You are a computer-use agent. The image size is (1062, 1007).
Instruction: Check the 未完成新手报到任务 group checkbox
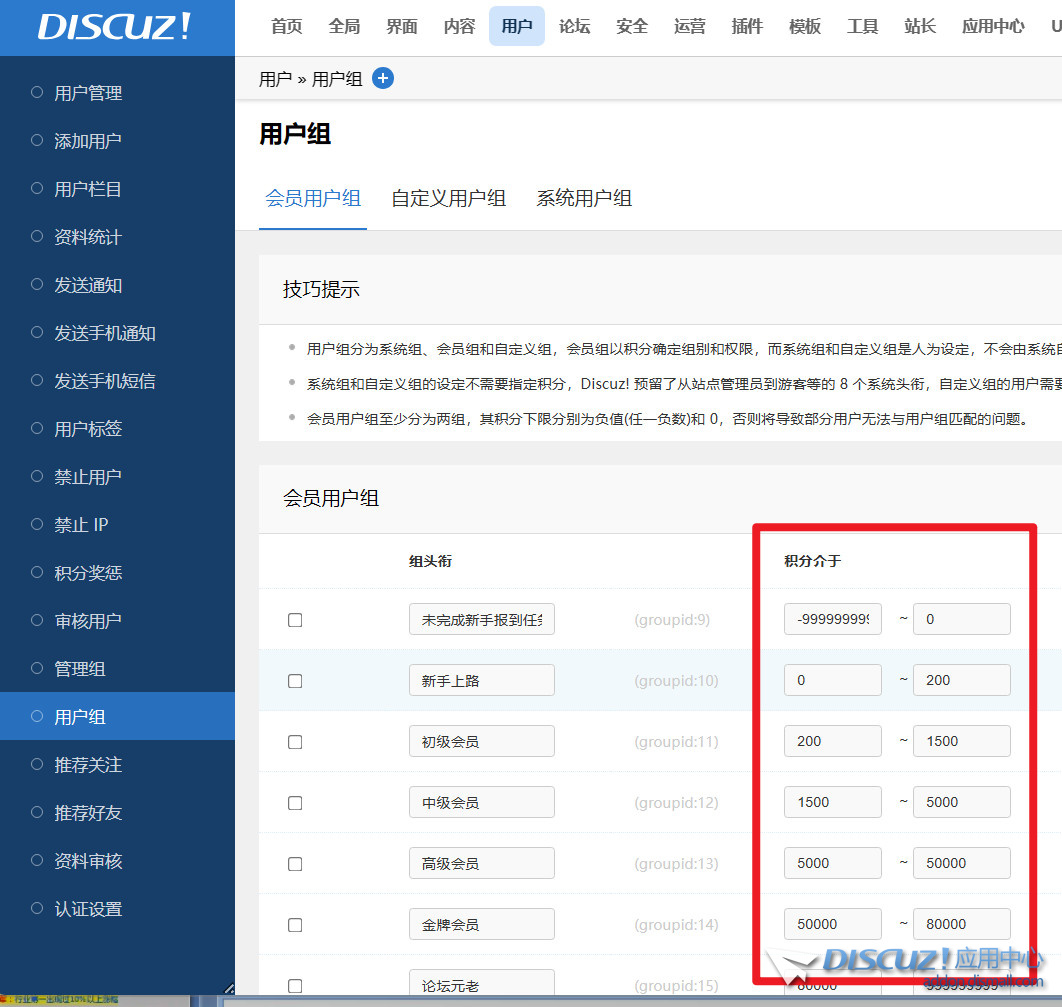click(x=295, y=620)
